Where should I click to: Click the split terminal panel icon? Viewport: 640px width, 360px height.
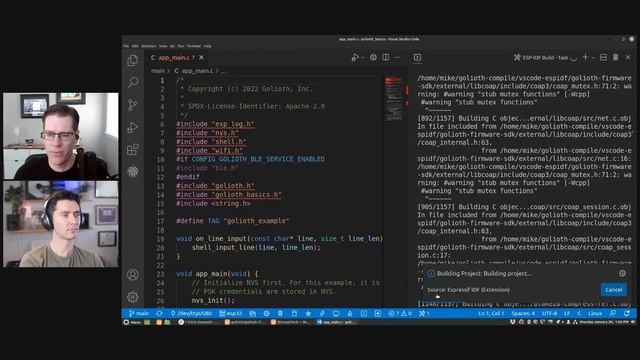(x=603, y=58)
